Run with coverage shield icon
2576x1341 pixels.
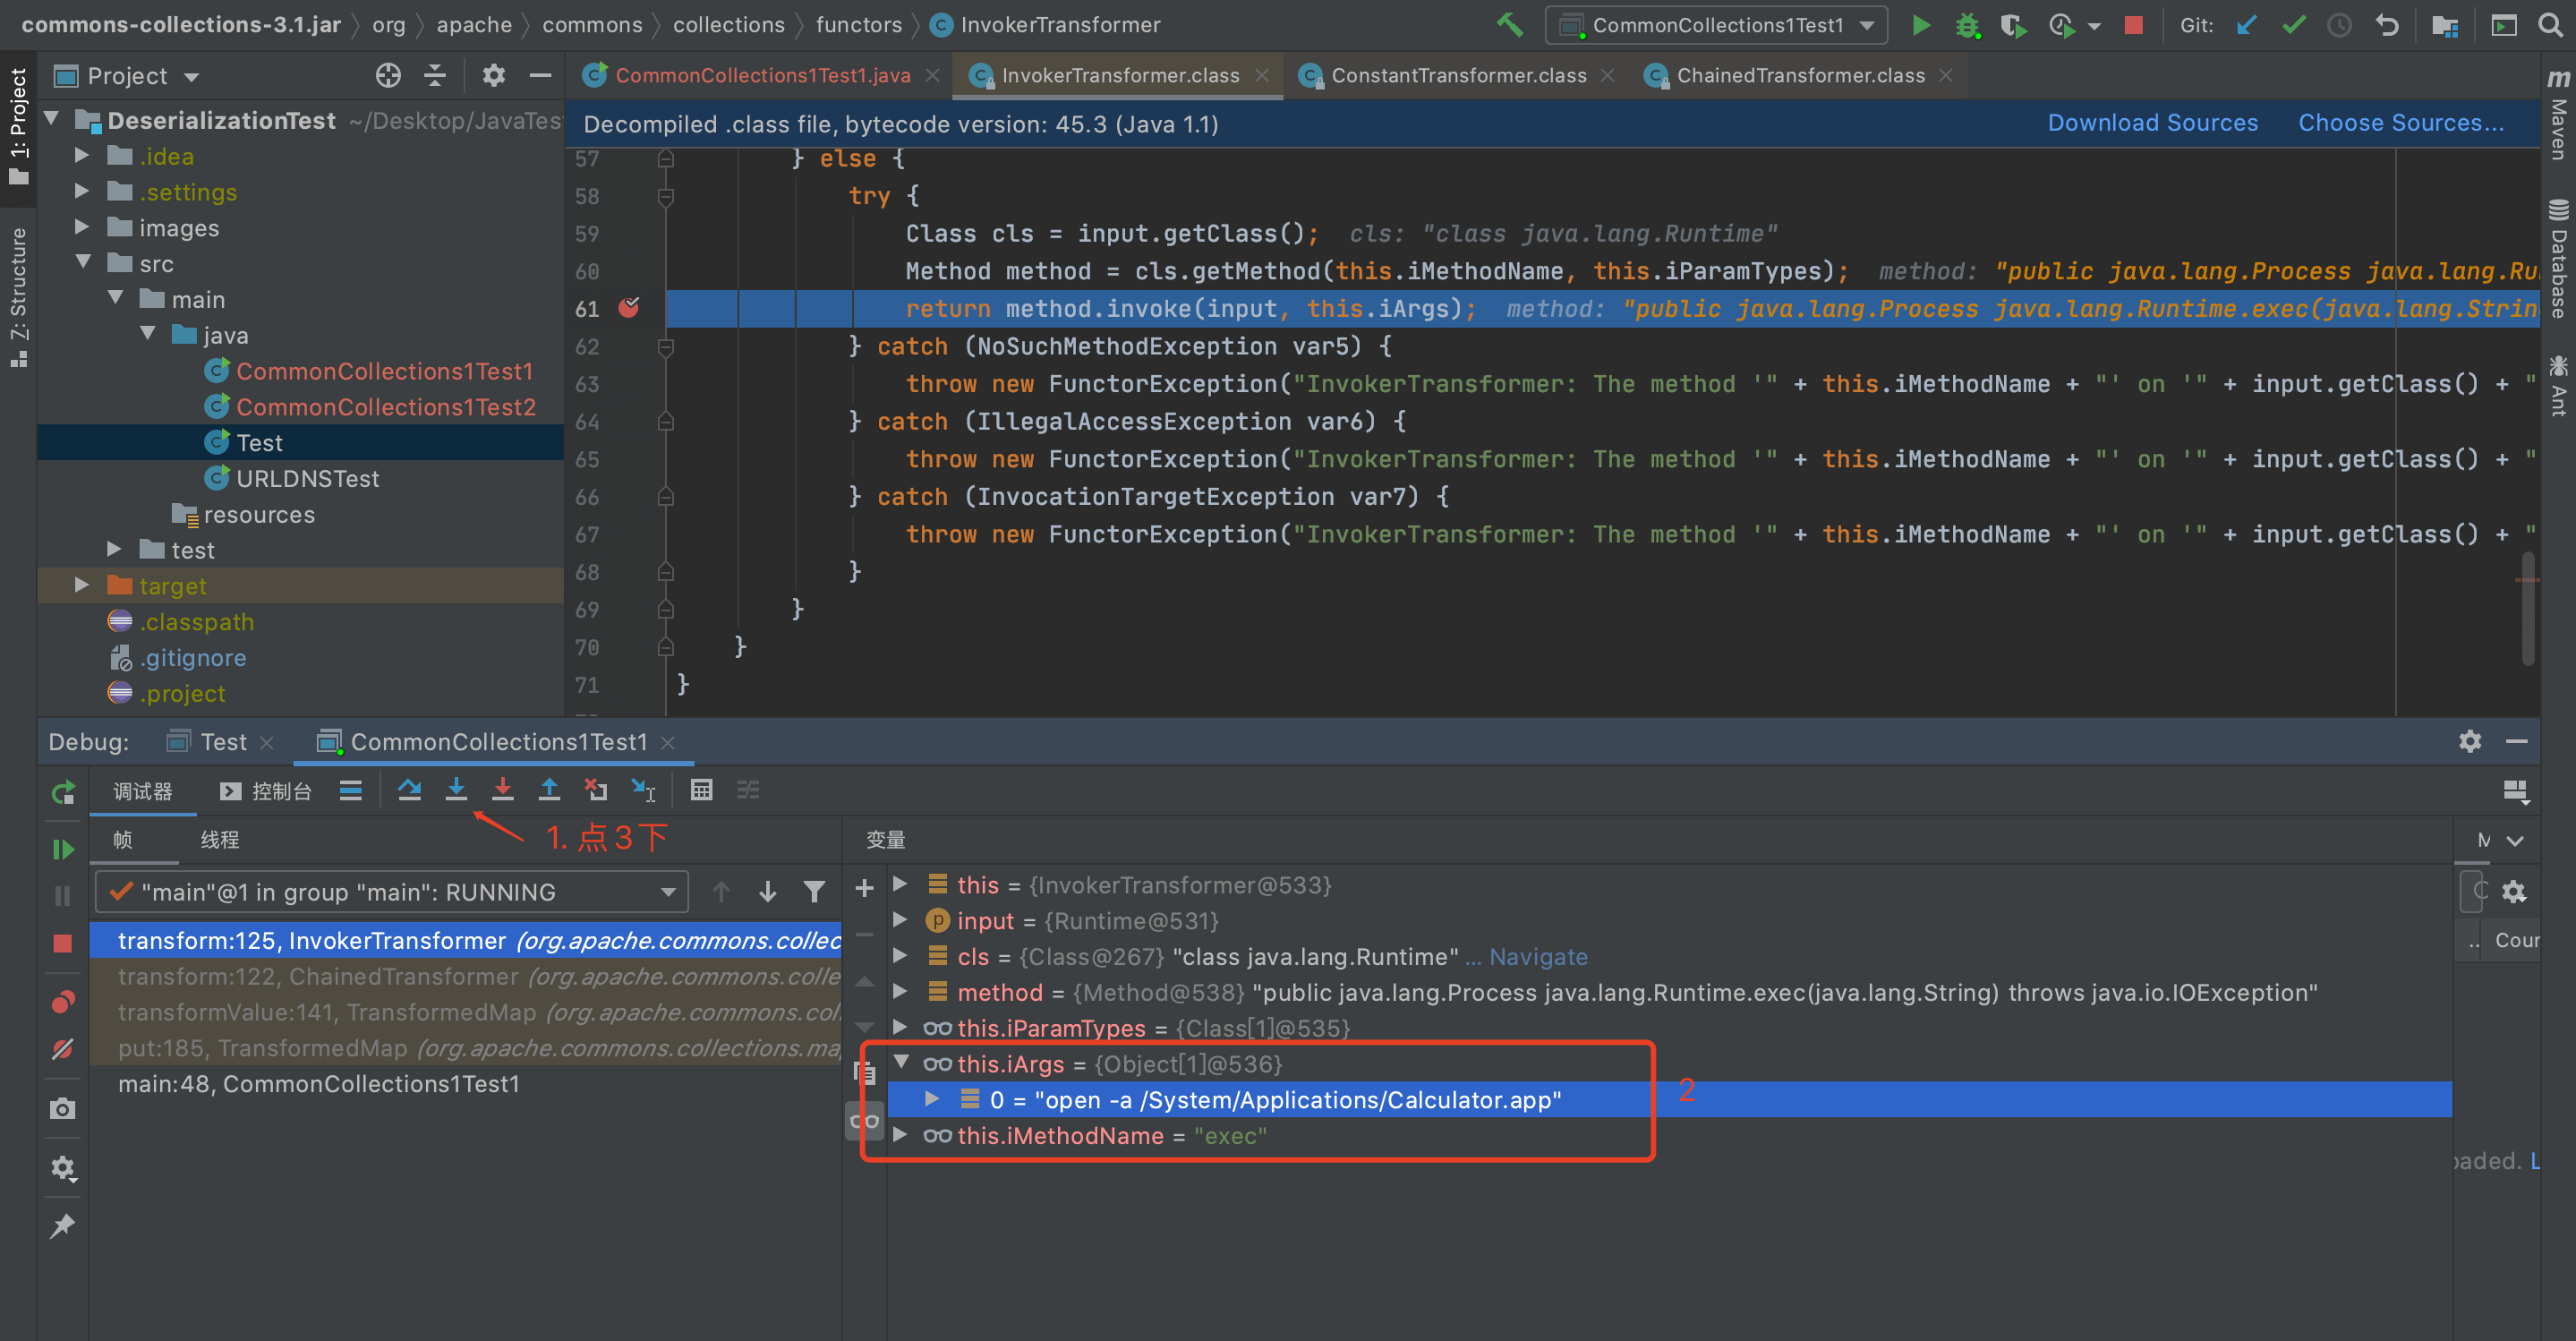pyautogui.click(x=2013, y=25)
